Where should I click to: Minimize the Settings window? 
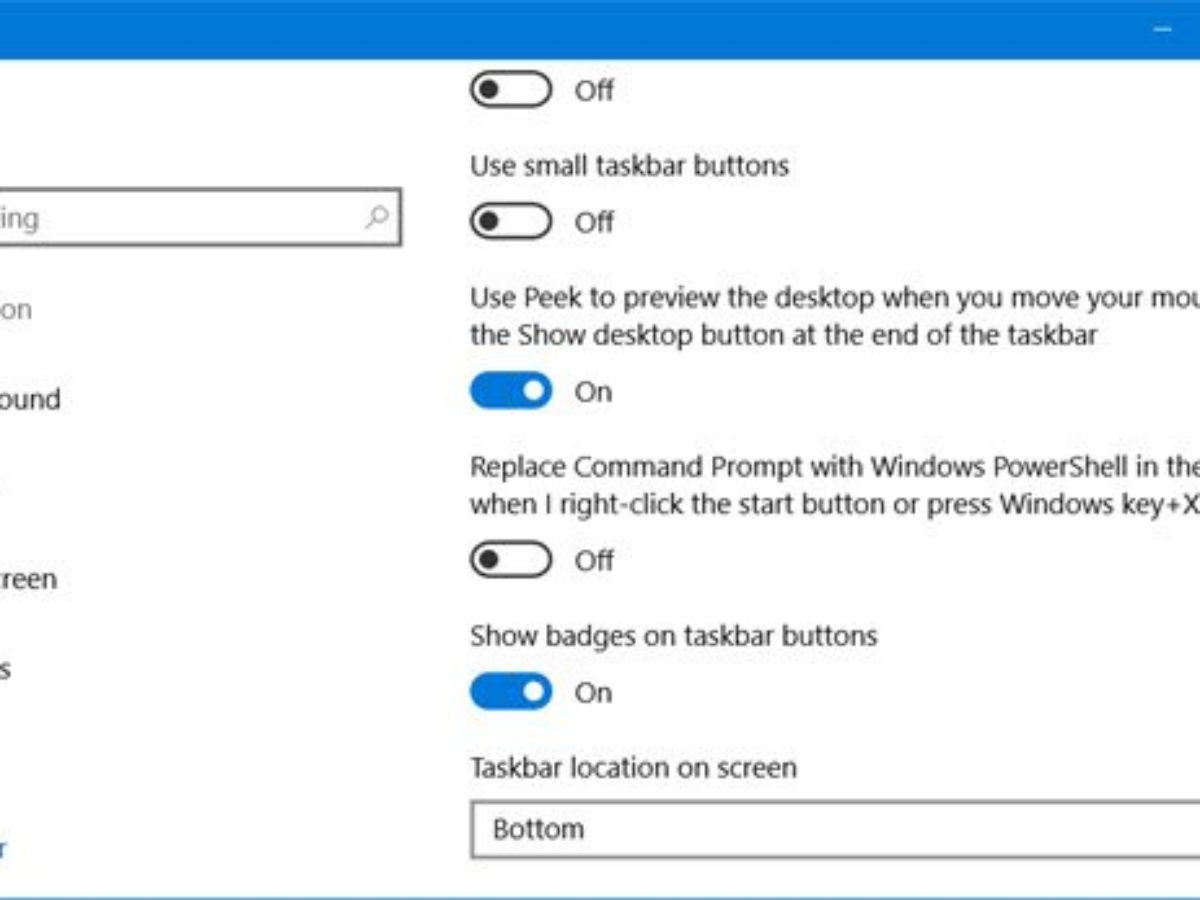(x=1163, y=30)
